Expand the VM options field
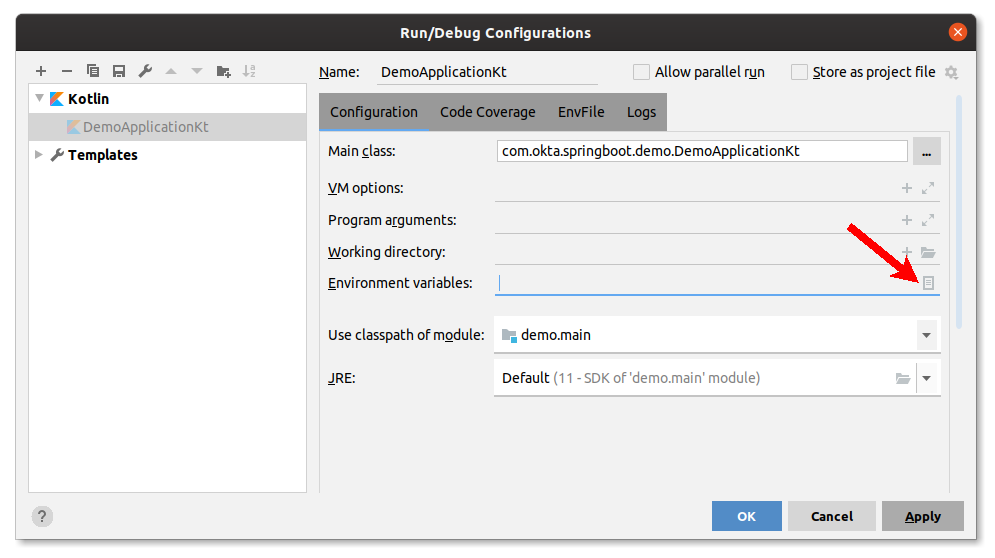 928,188
